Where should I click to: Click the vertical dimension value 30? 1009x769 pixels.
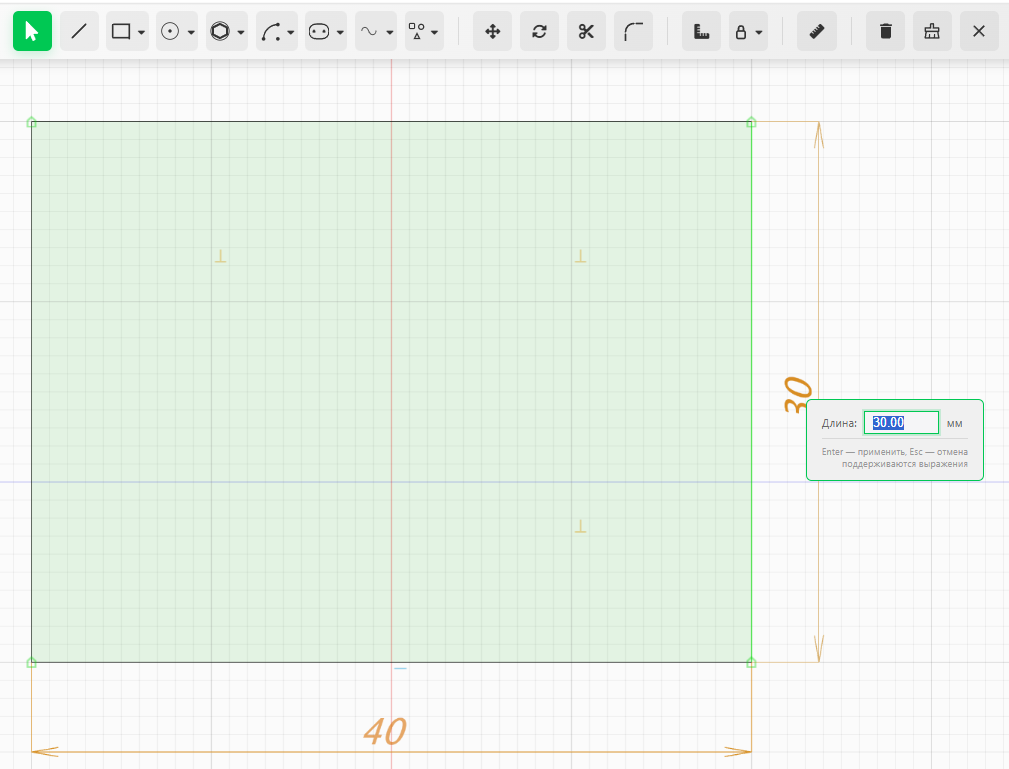pos(798,394)
